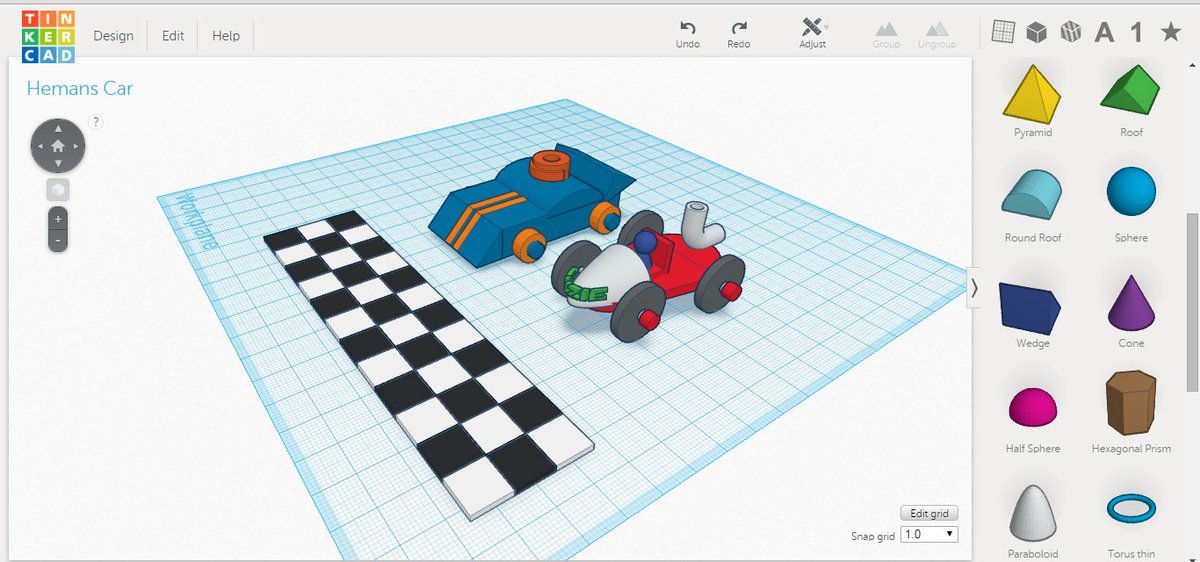
Task: Rotate view left with the orbit arrow
Action: pos(39,147)
